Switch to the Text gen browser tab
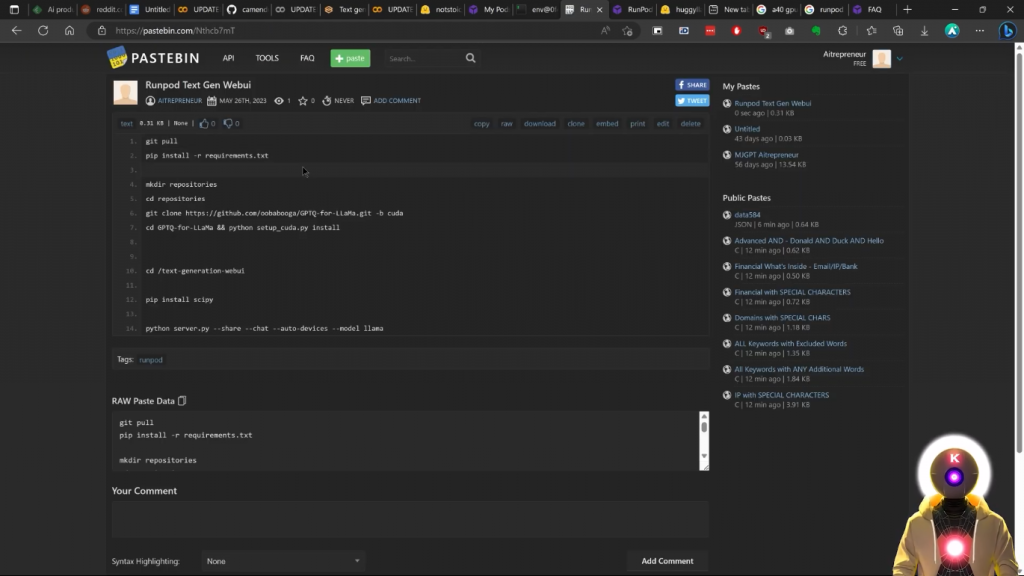This screenshot has width=1024, height=576. click(x=345, y=9)
